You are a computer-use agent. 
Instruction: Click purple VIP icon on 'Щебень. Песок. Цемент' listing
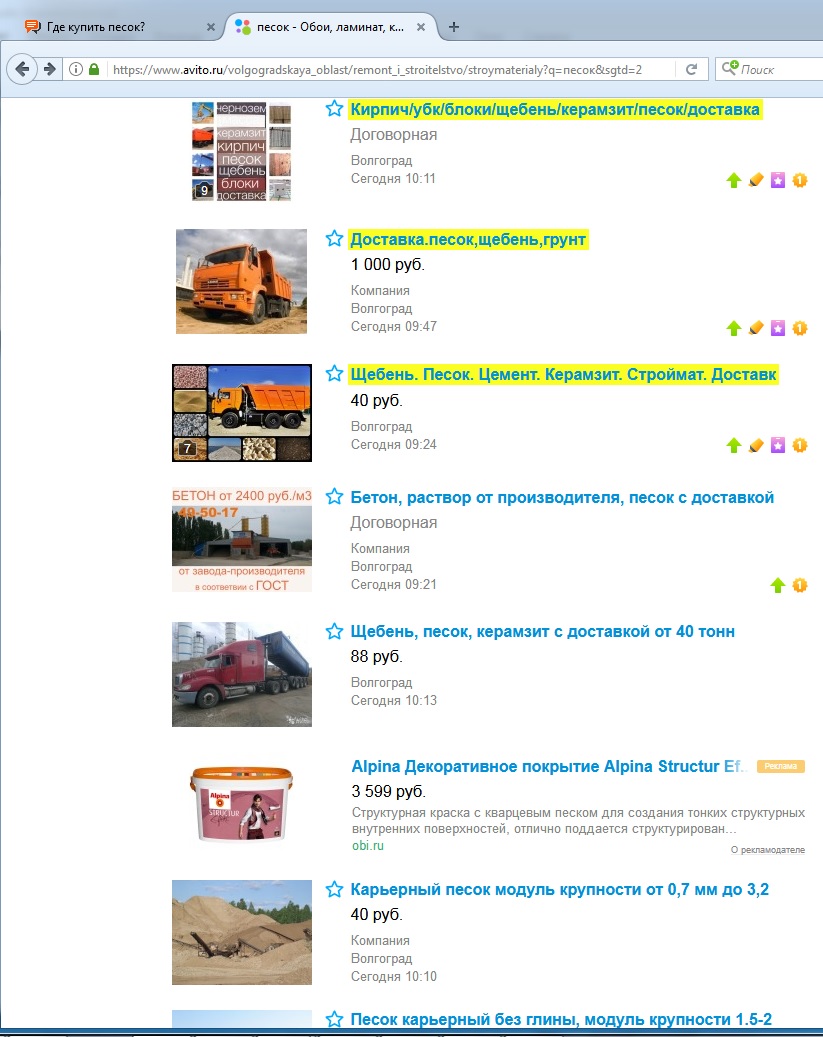pyautogui.click(x=778, y=445)
